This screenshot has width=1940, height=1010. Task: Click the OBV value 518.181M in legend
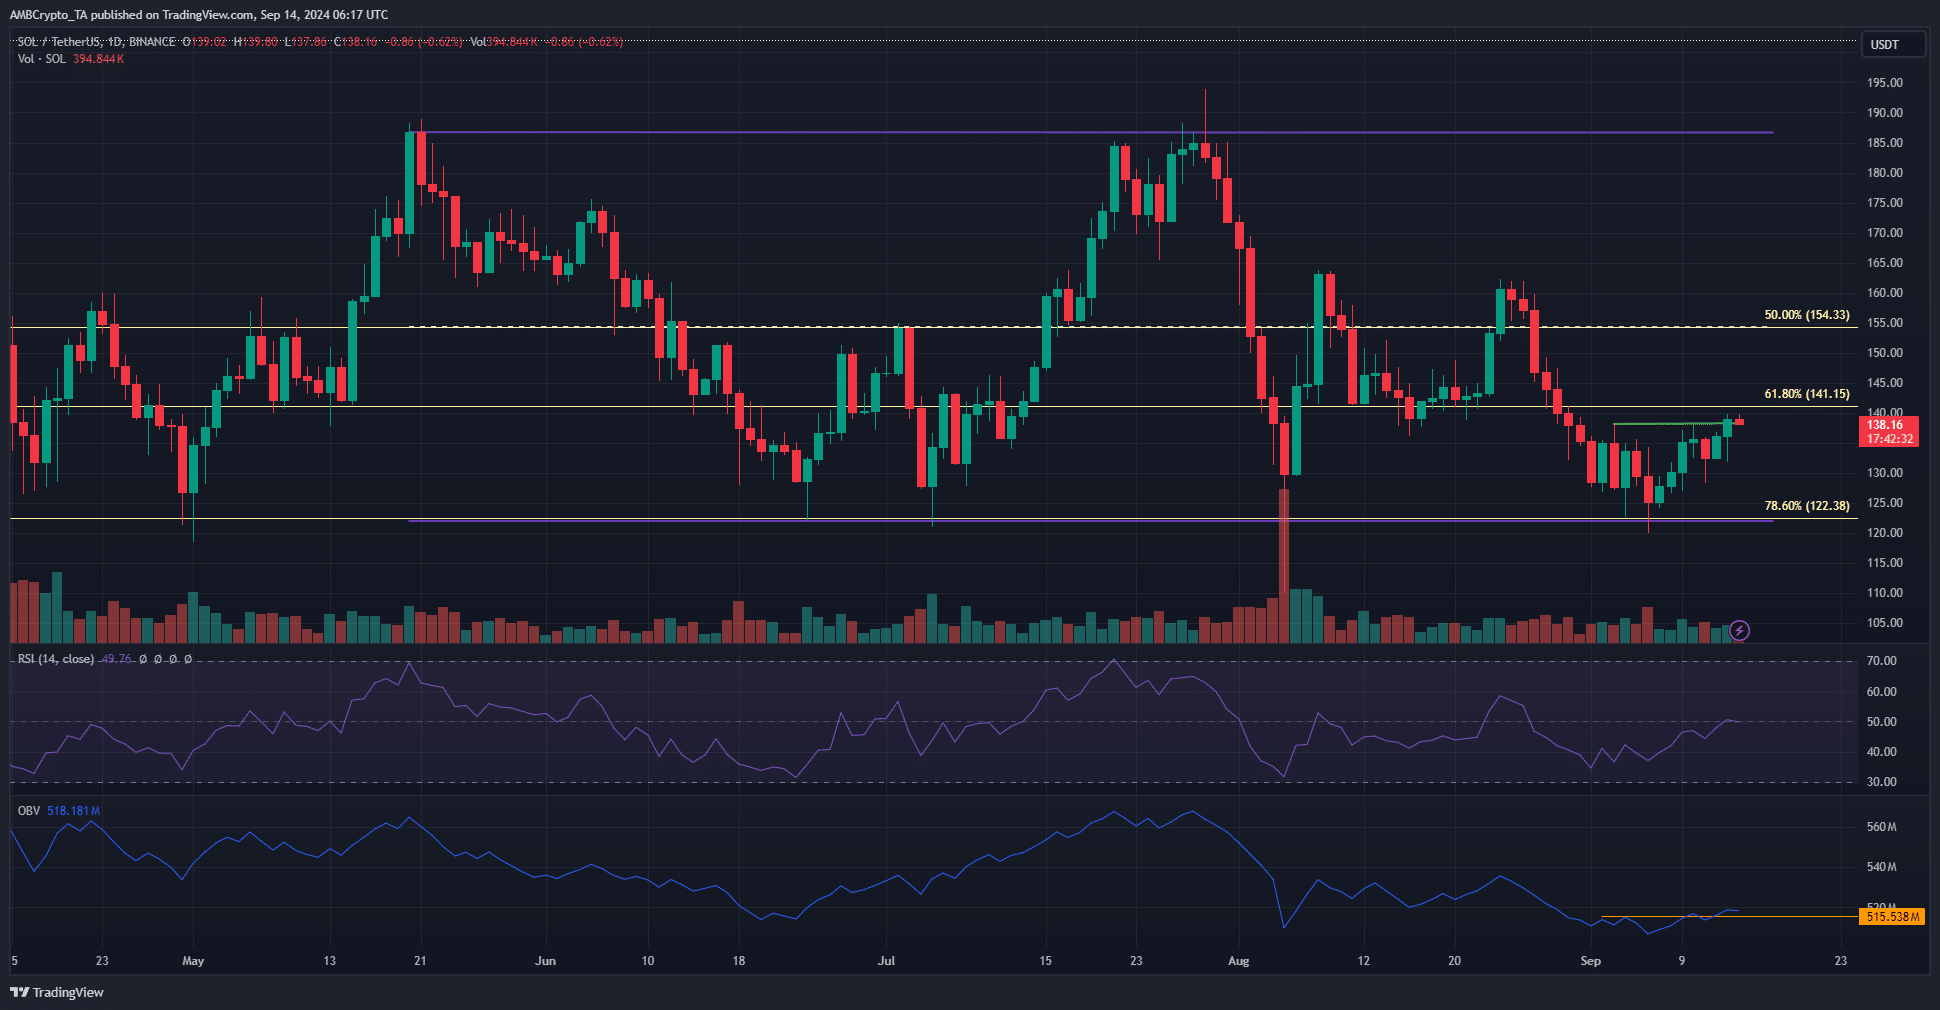(x=74, y=811)
